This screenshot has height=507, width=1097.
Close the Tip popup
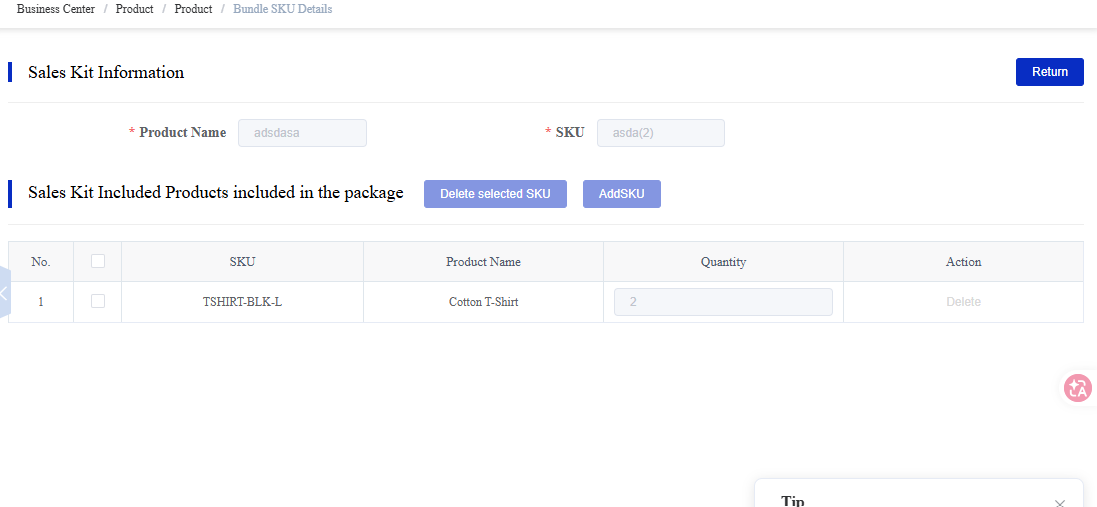[x=1059, y=503]
